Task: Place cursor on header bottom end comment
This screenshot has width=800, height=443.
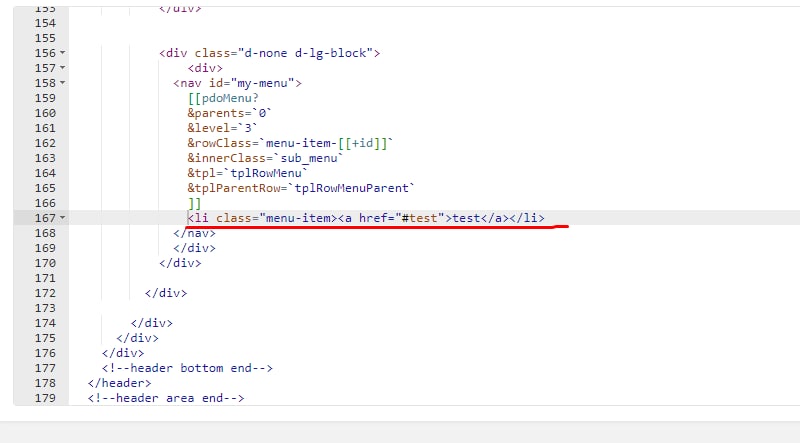Action: pos(187,368)
